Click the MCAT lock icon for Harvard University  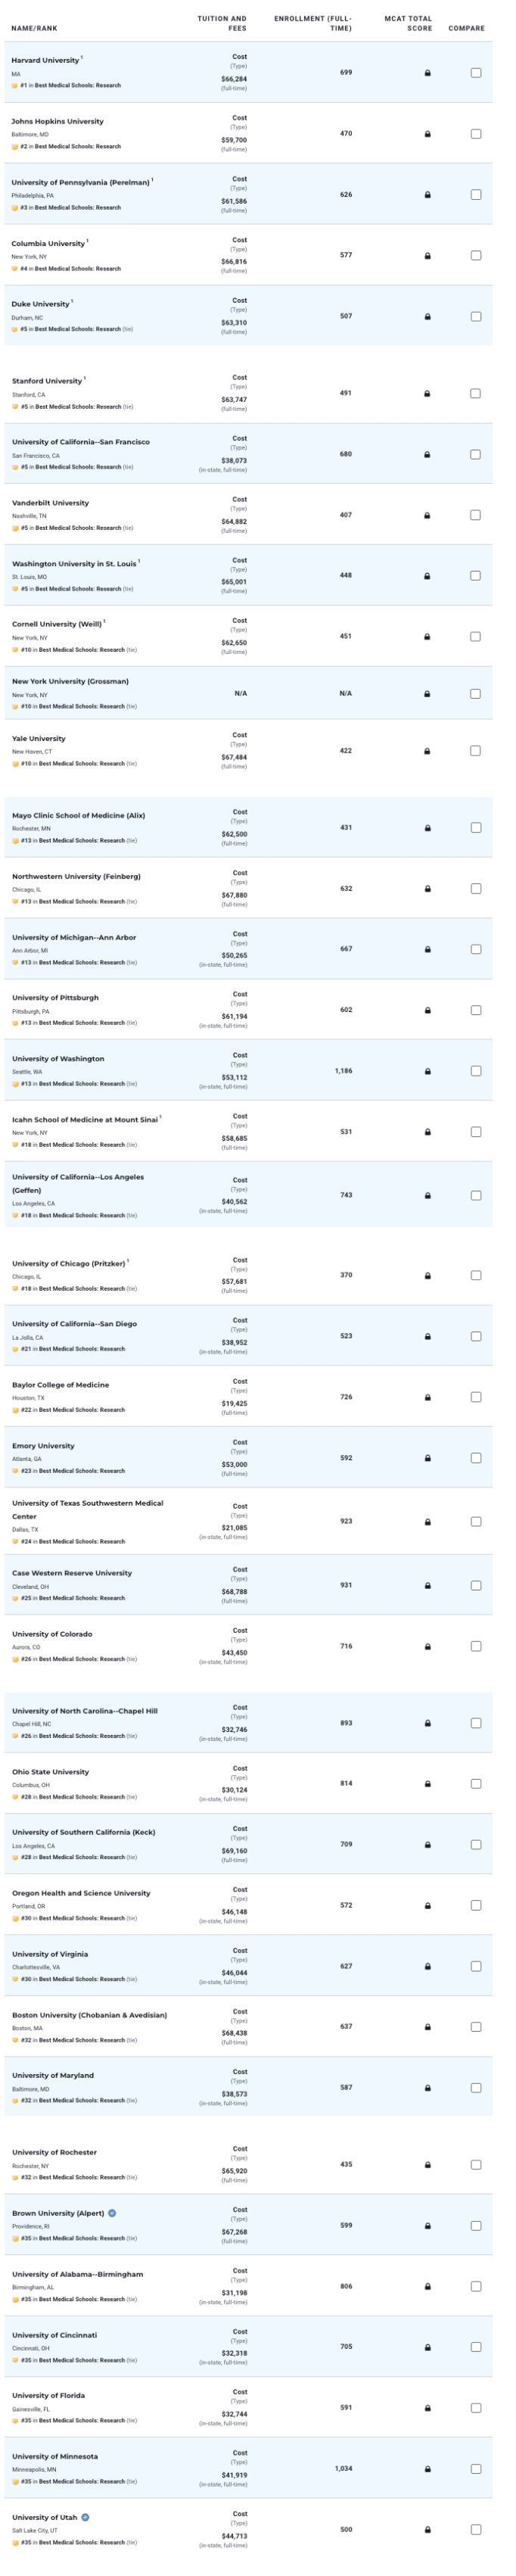point(427,73)
